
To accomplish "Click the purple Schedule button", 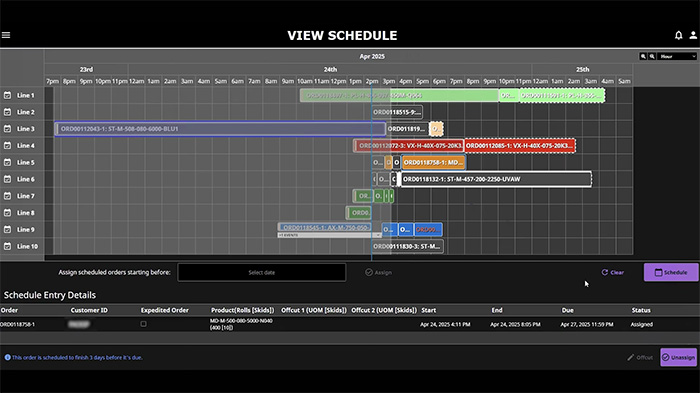I will pyautogui.click(x=671, y=272).
